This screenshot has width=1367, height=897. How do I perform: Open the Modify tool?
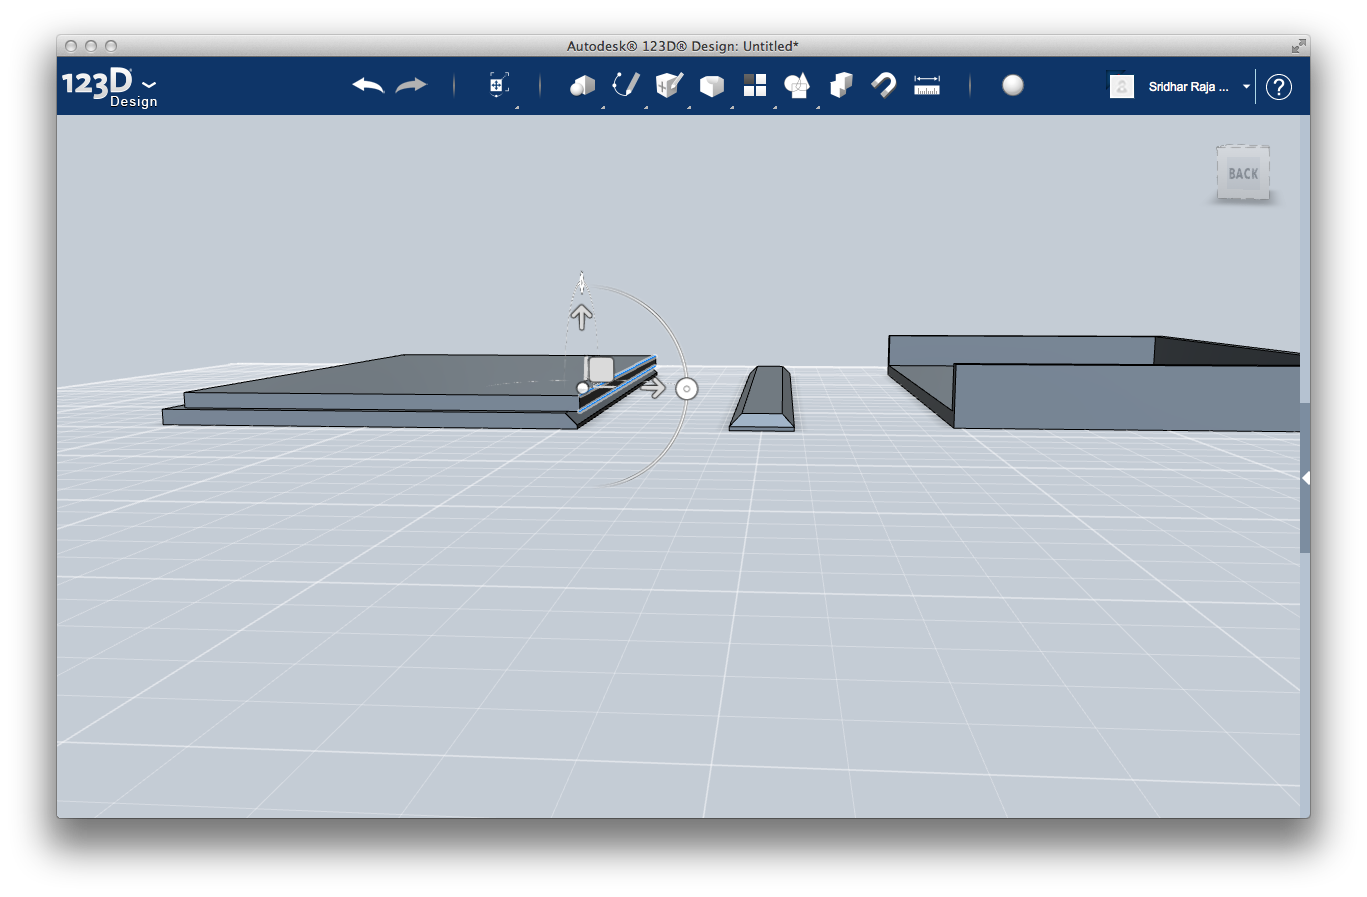click(x=711, y=86)
